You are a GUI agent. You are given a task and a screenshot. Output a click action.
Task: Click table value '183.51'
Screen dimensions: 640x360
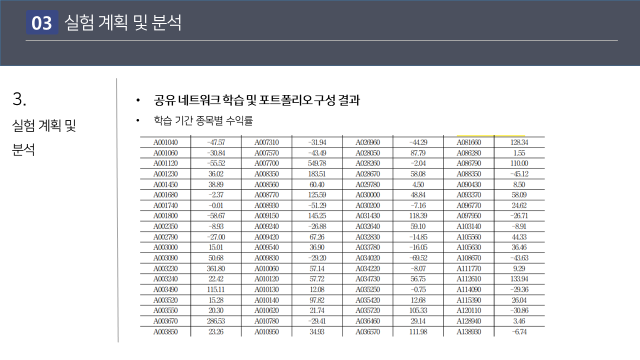pyautogui.click(x=317, y=174)
